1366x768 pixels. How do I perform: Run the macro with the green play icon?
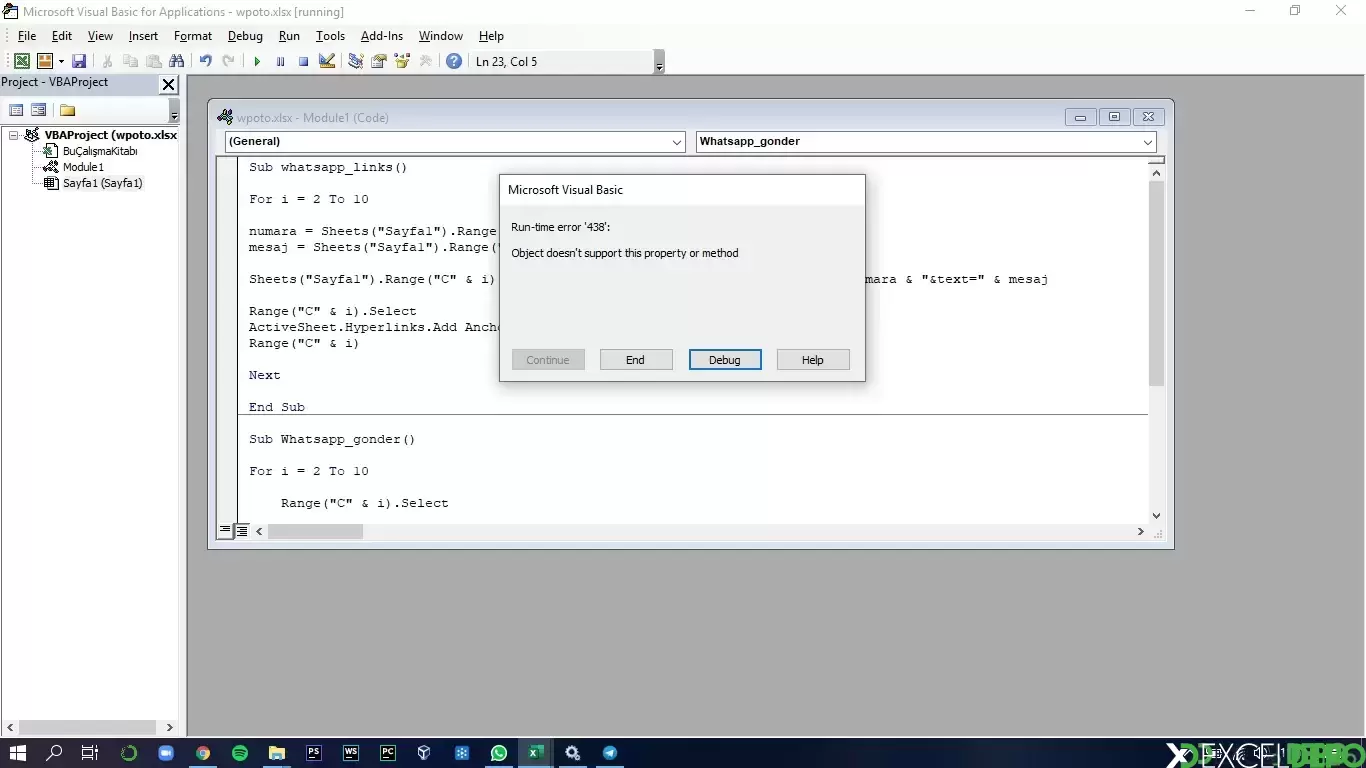tap(257, 61)
